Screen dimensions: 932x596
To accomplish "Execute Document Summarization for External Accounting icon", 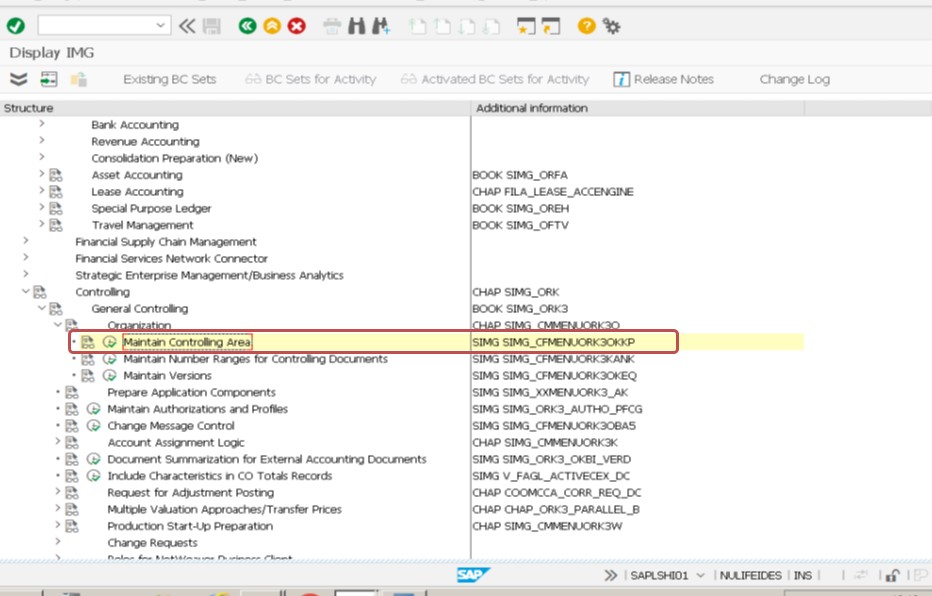I will 93,459.
